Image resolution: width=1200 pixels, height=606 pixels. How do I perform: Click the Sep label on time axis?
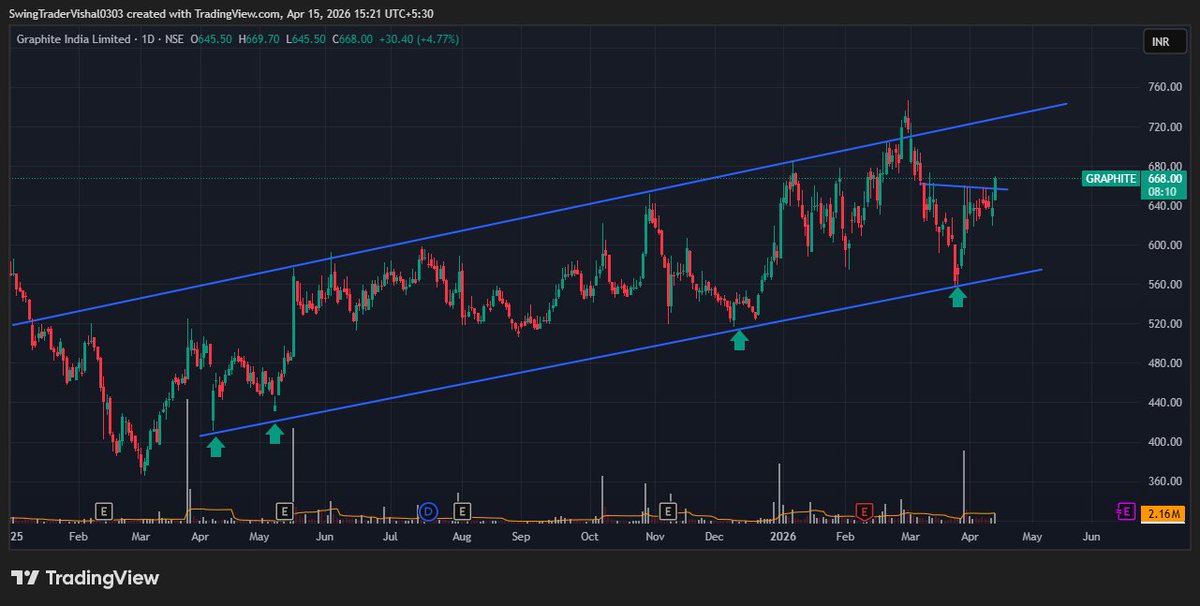point(520,537)
